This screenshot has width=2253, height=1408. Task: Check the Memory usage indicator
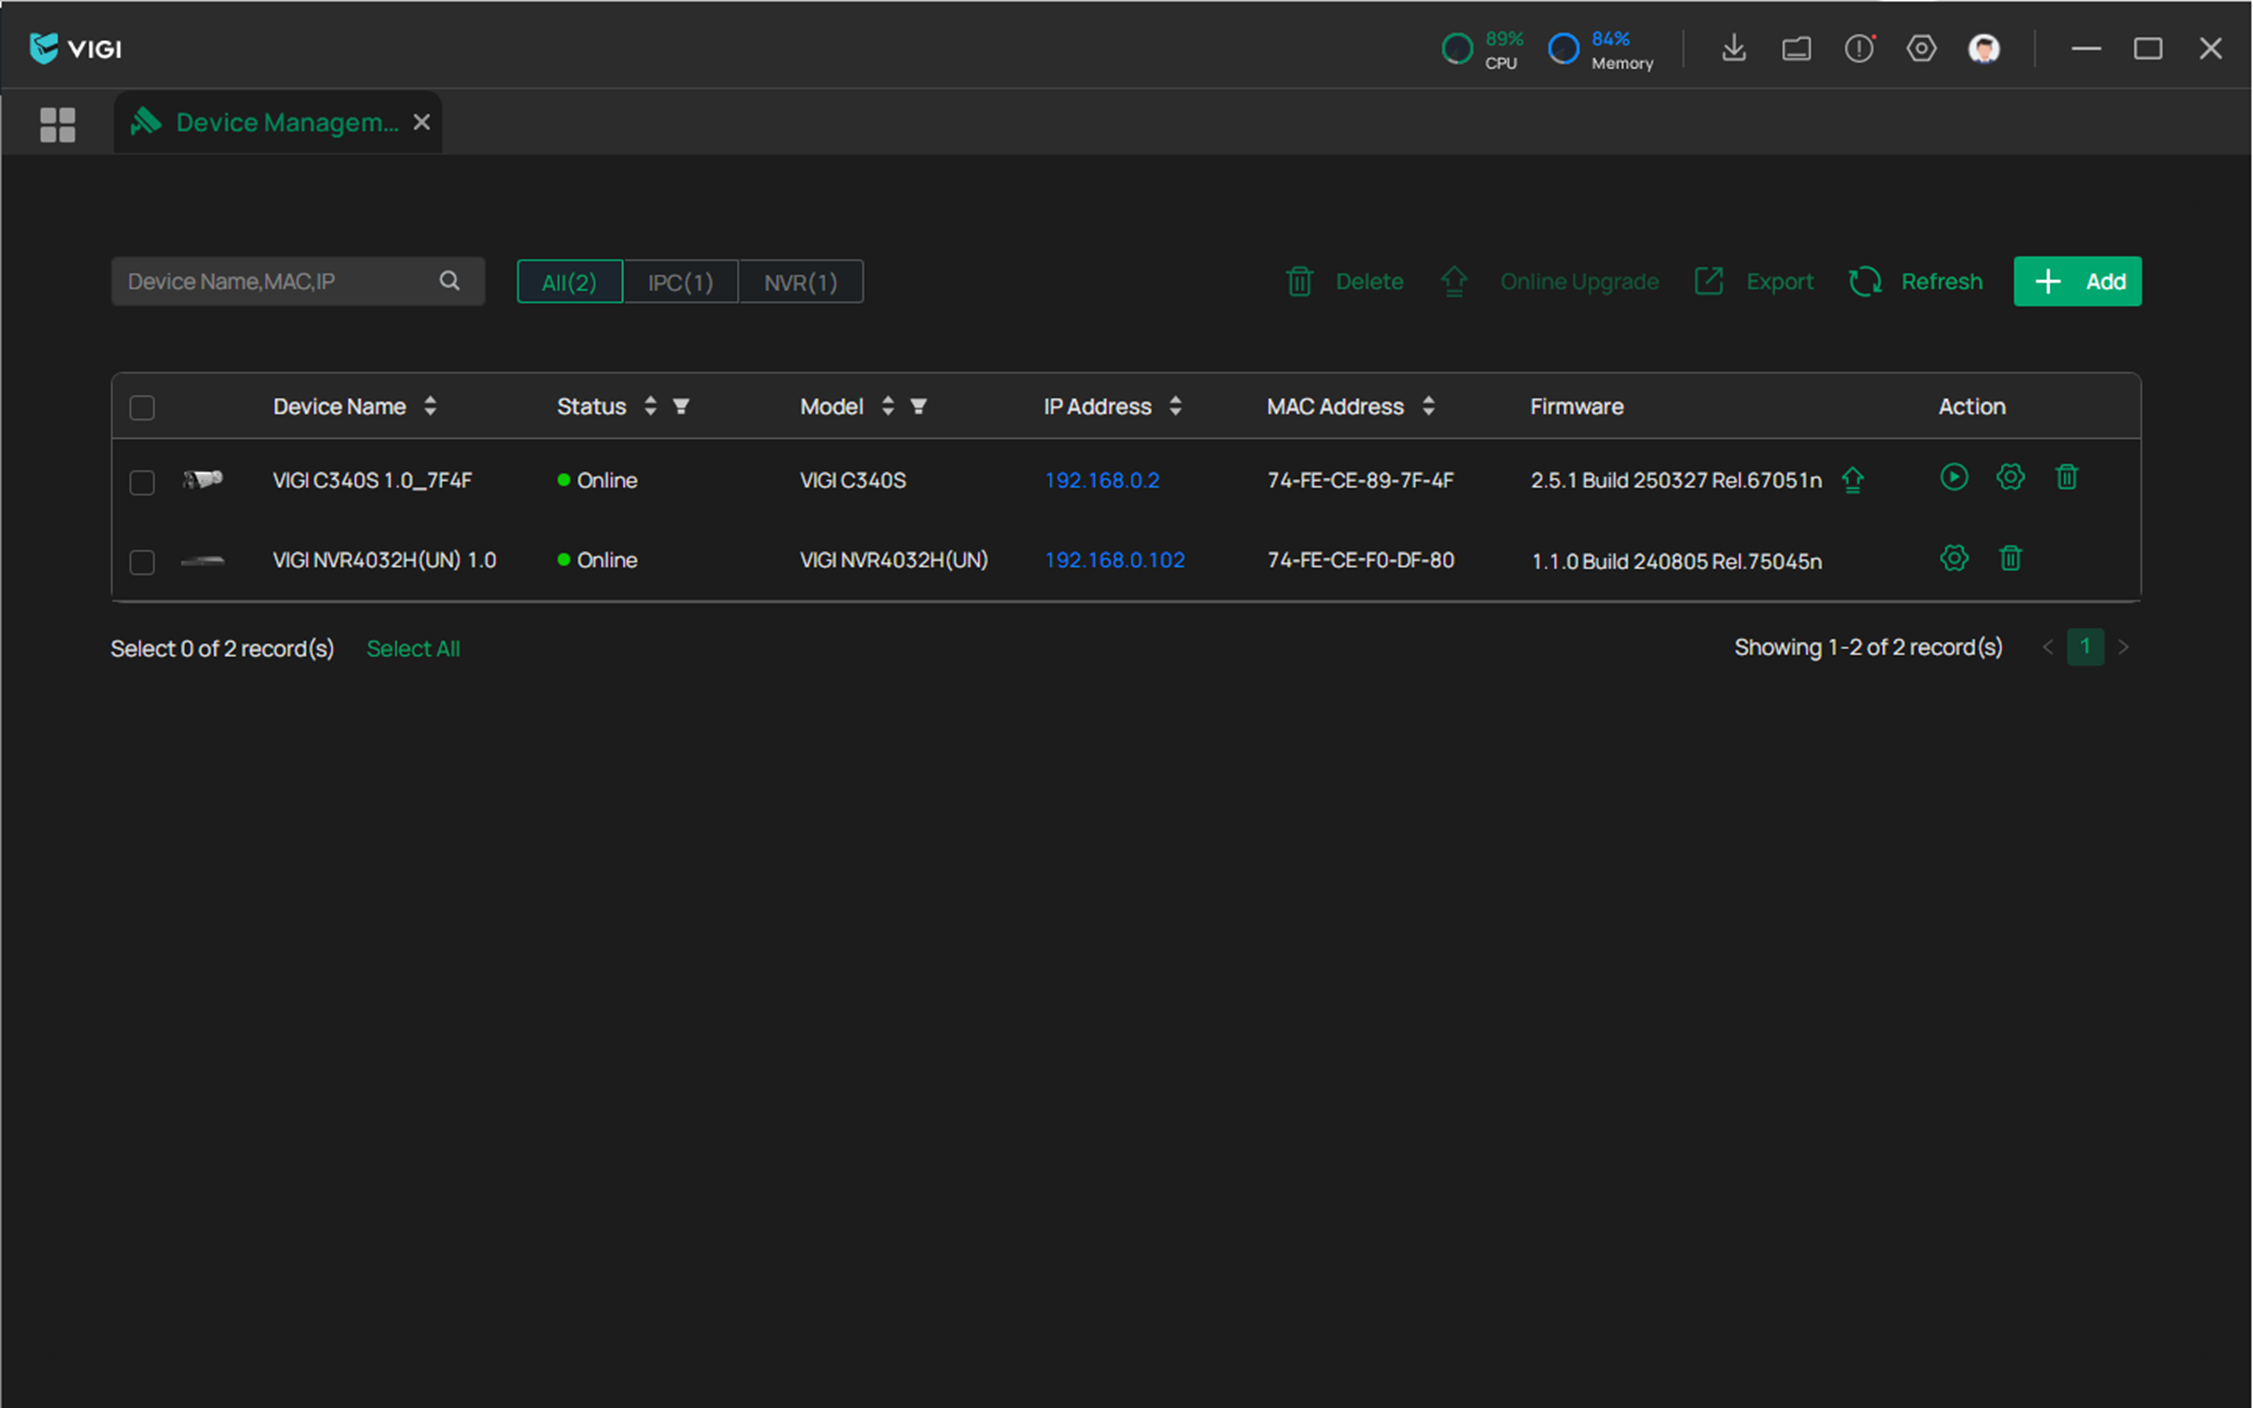(x=1600, y=49)
